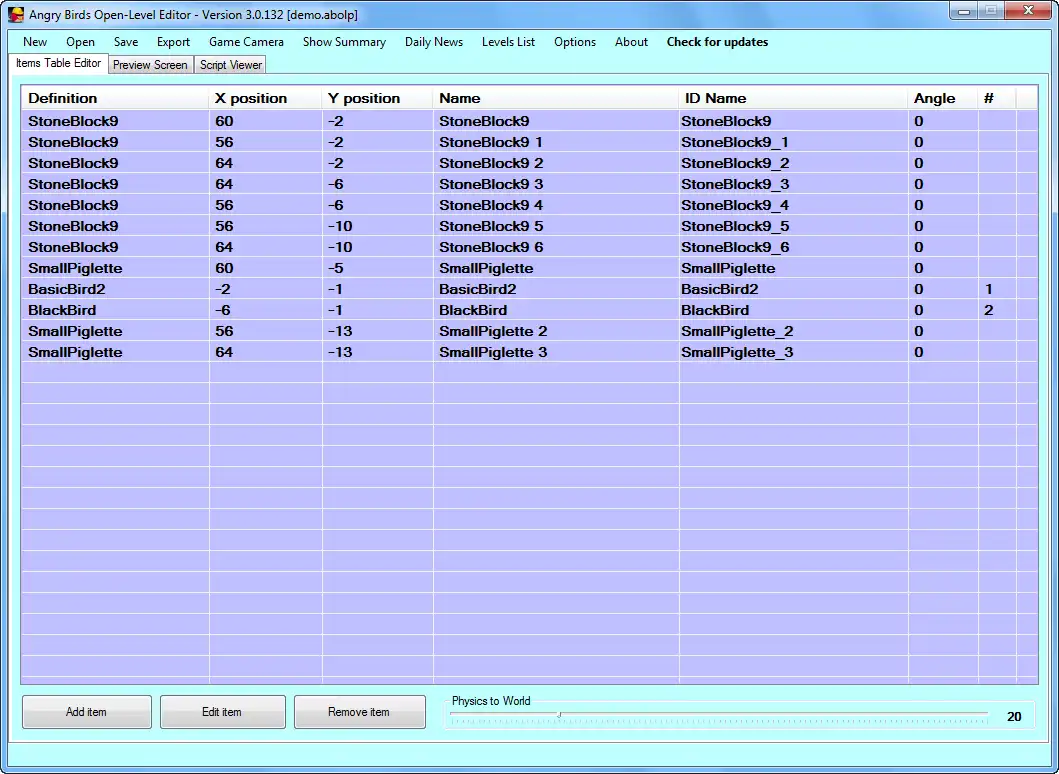Viewport: 1059px width, 774px height.
Task: Minimize the editor window
Action: 964,11
